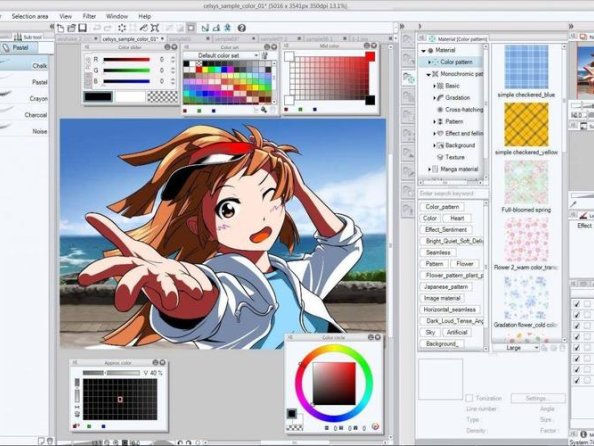Open the Help menu
This screenshot has height=446, width=594.
[145, 16]
